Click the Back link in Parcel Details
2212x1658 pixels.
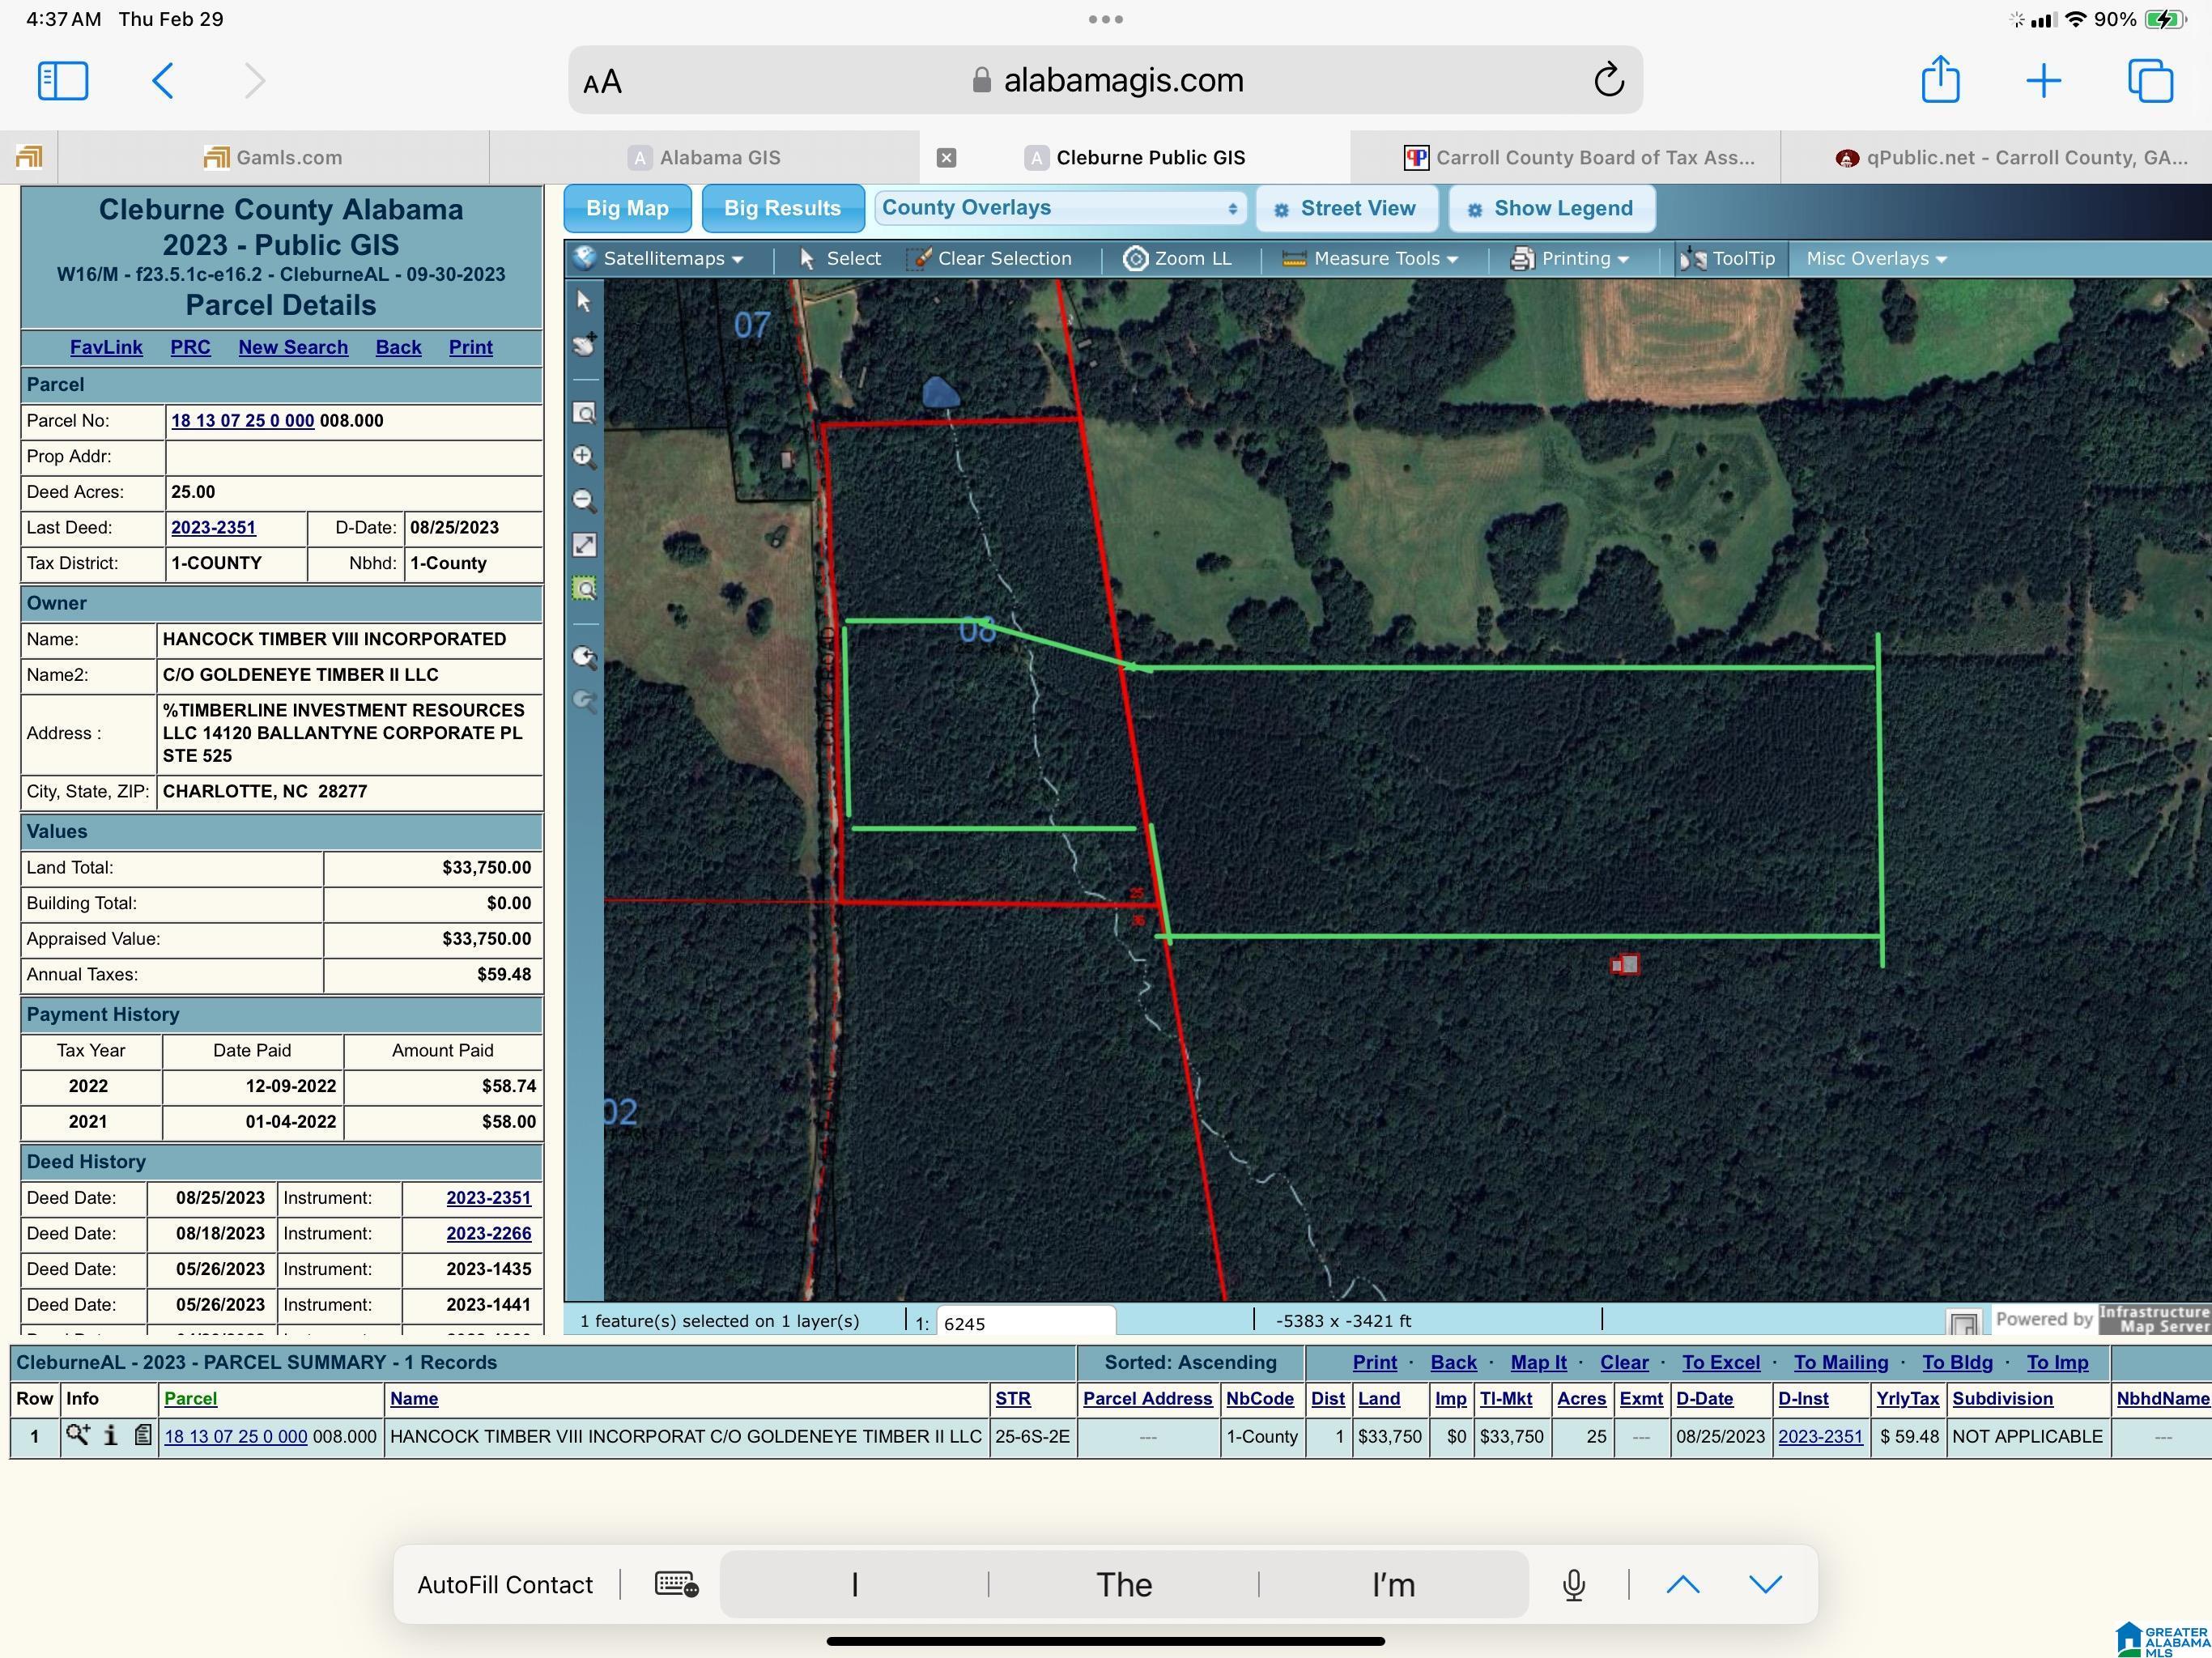coord(398,347)
